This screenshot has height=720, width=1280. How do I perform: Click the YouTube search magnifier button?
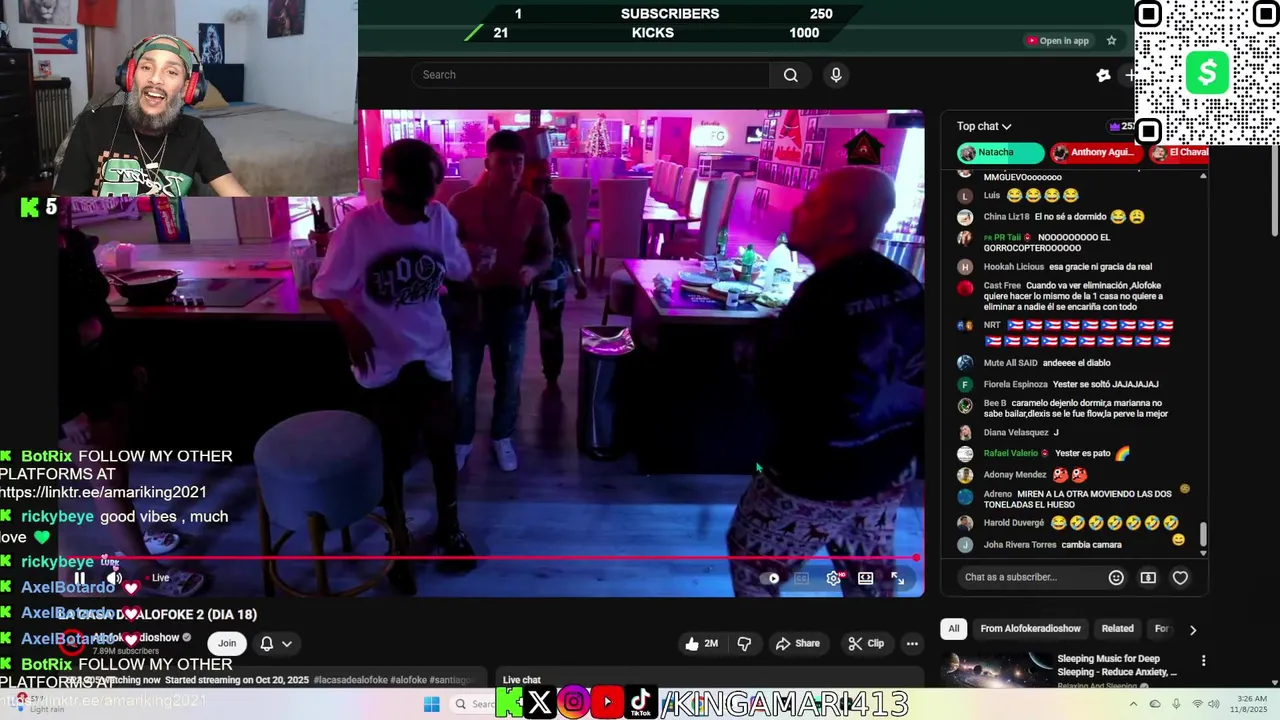790,75
